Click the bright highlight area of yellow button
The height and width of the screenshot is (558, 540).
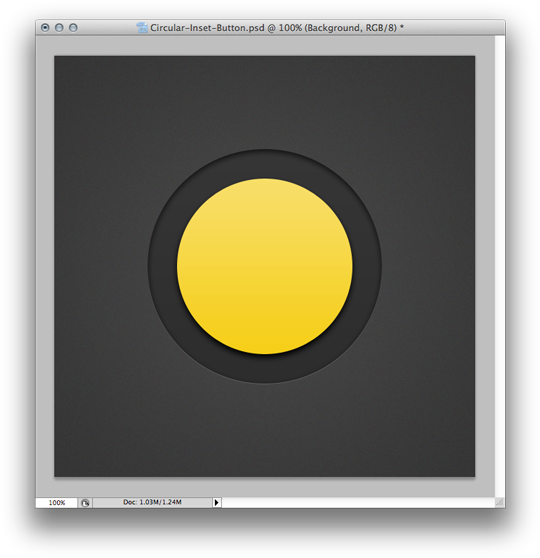point(265,199)
